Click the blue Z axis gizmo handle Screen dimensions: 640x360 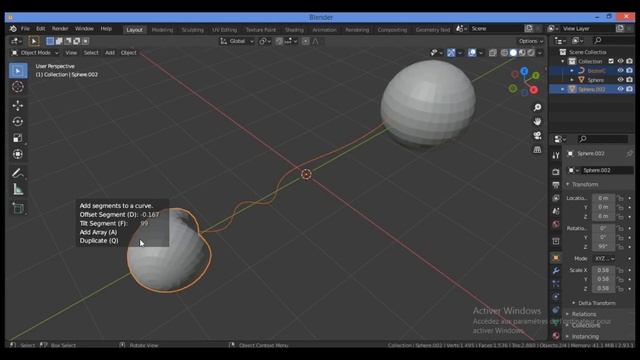pyautogui.click(x=524, y=71)
